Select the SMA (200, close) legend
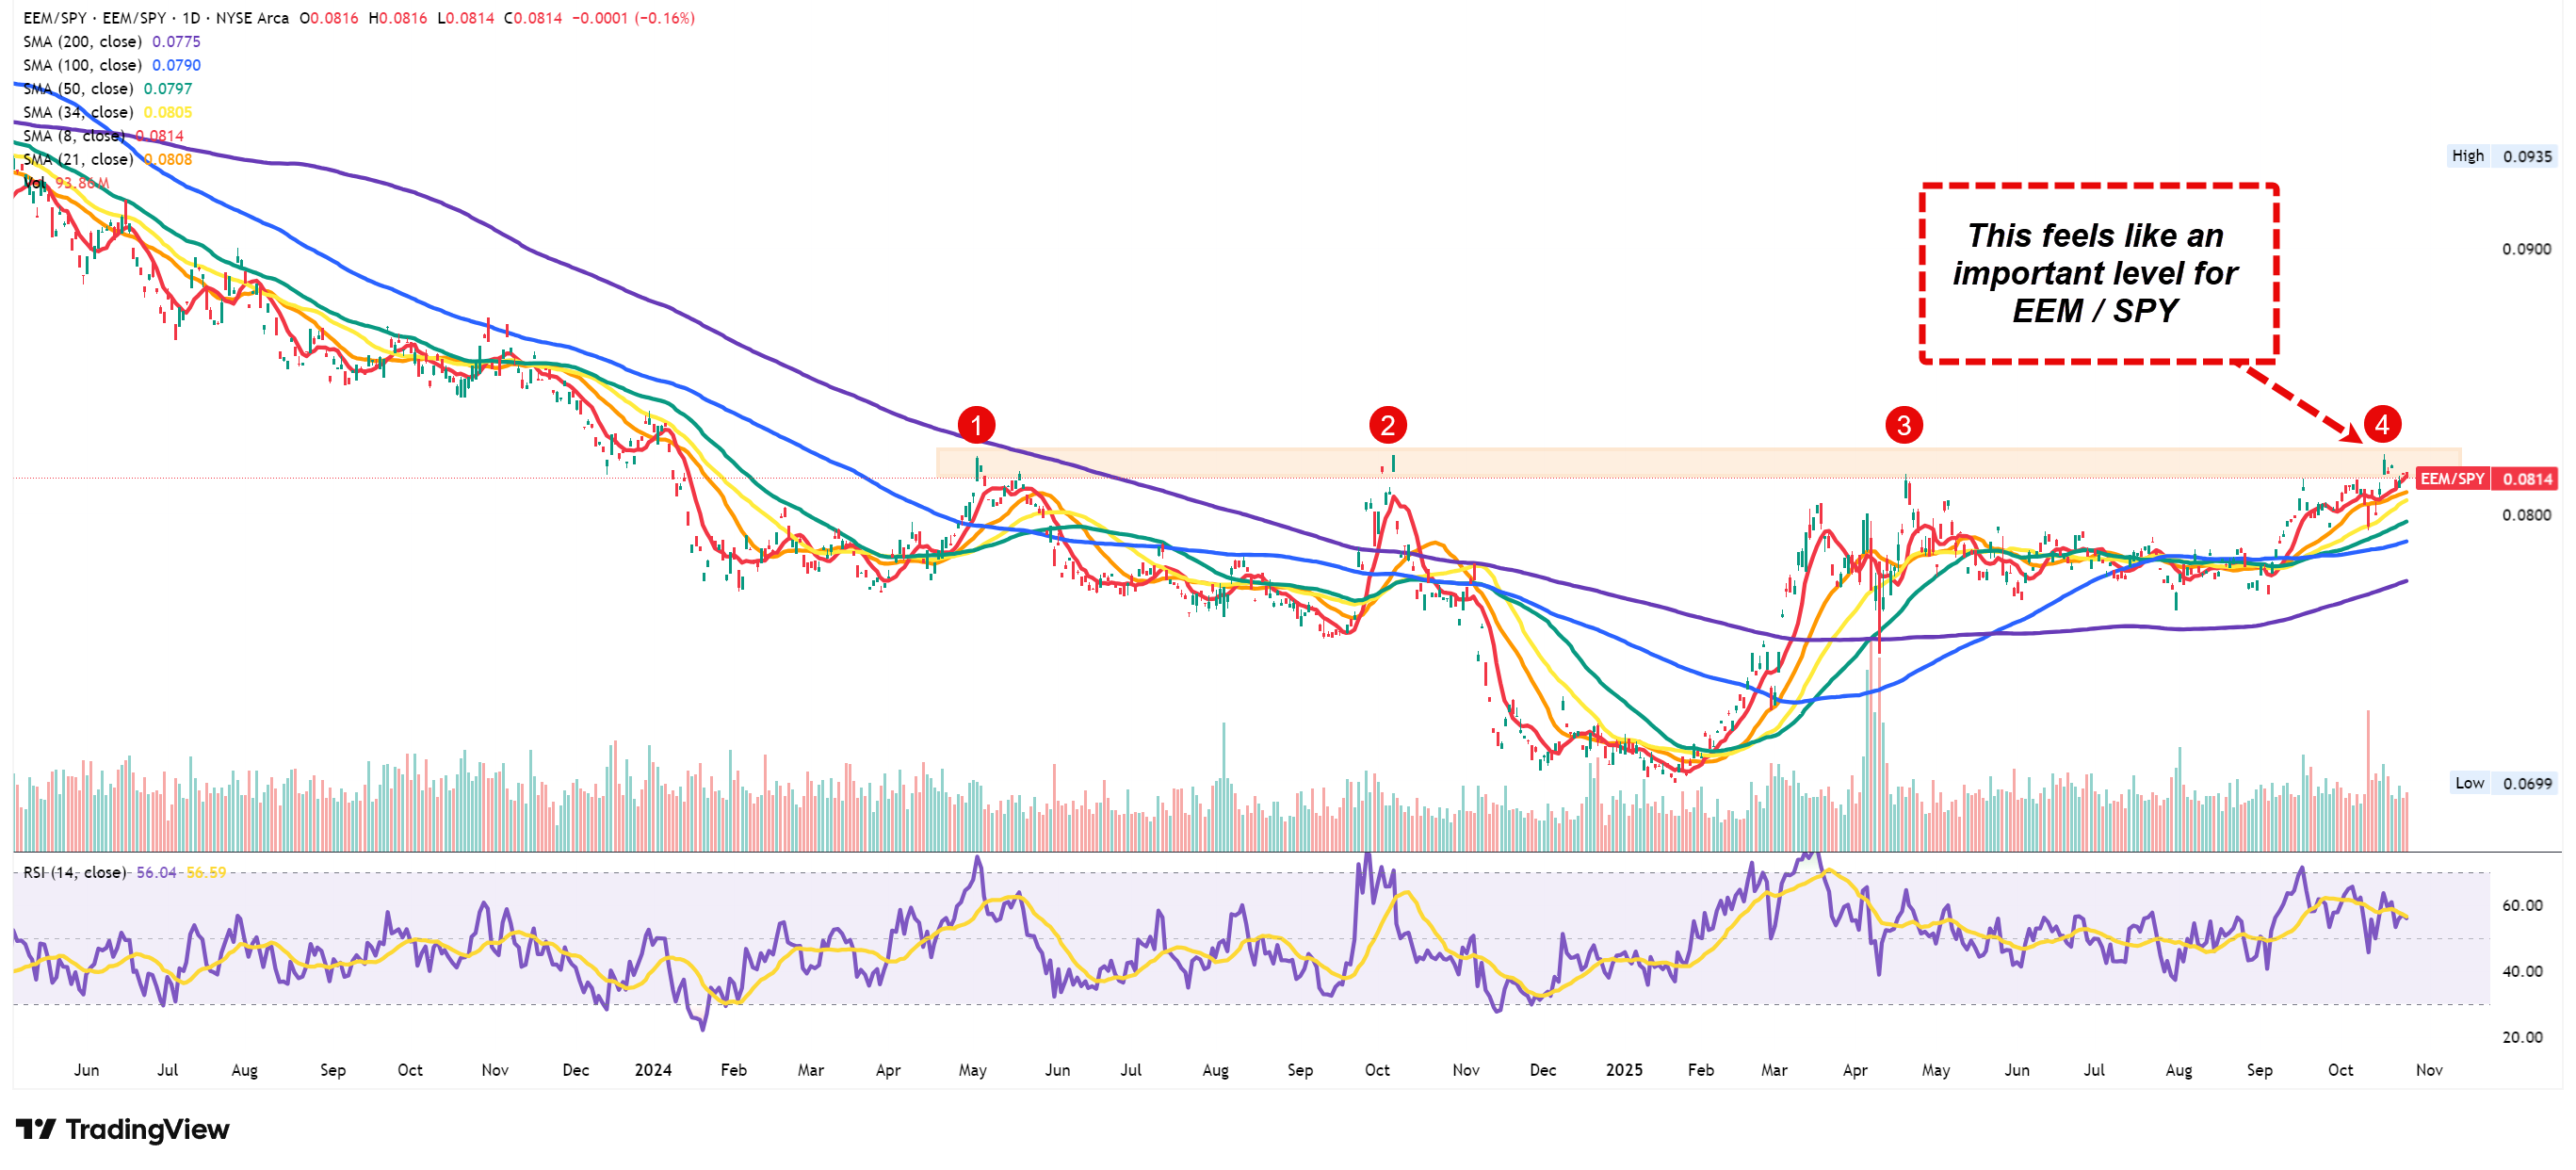 pos(82,42)
